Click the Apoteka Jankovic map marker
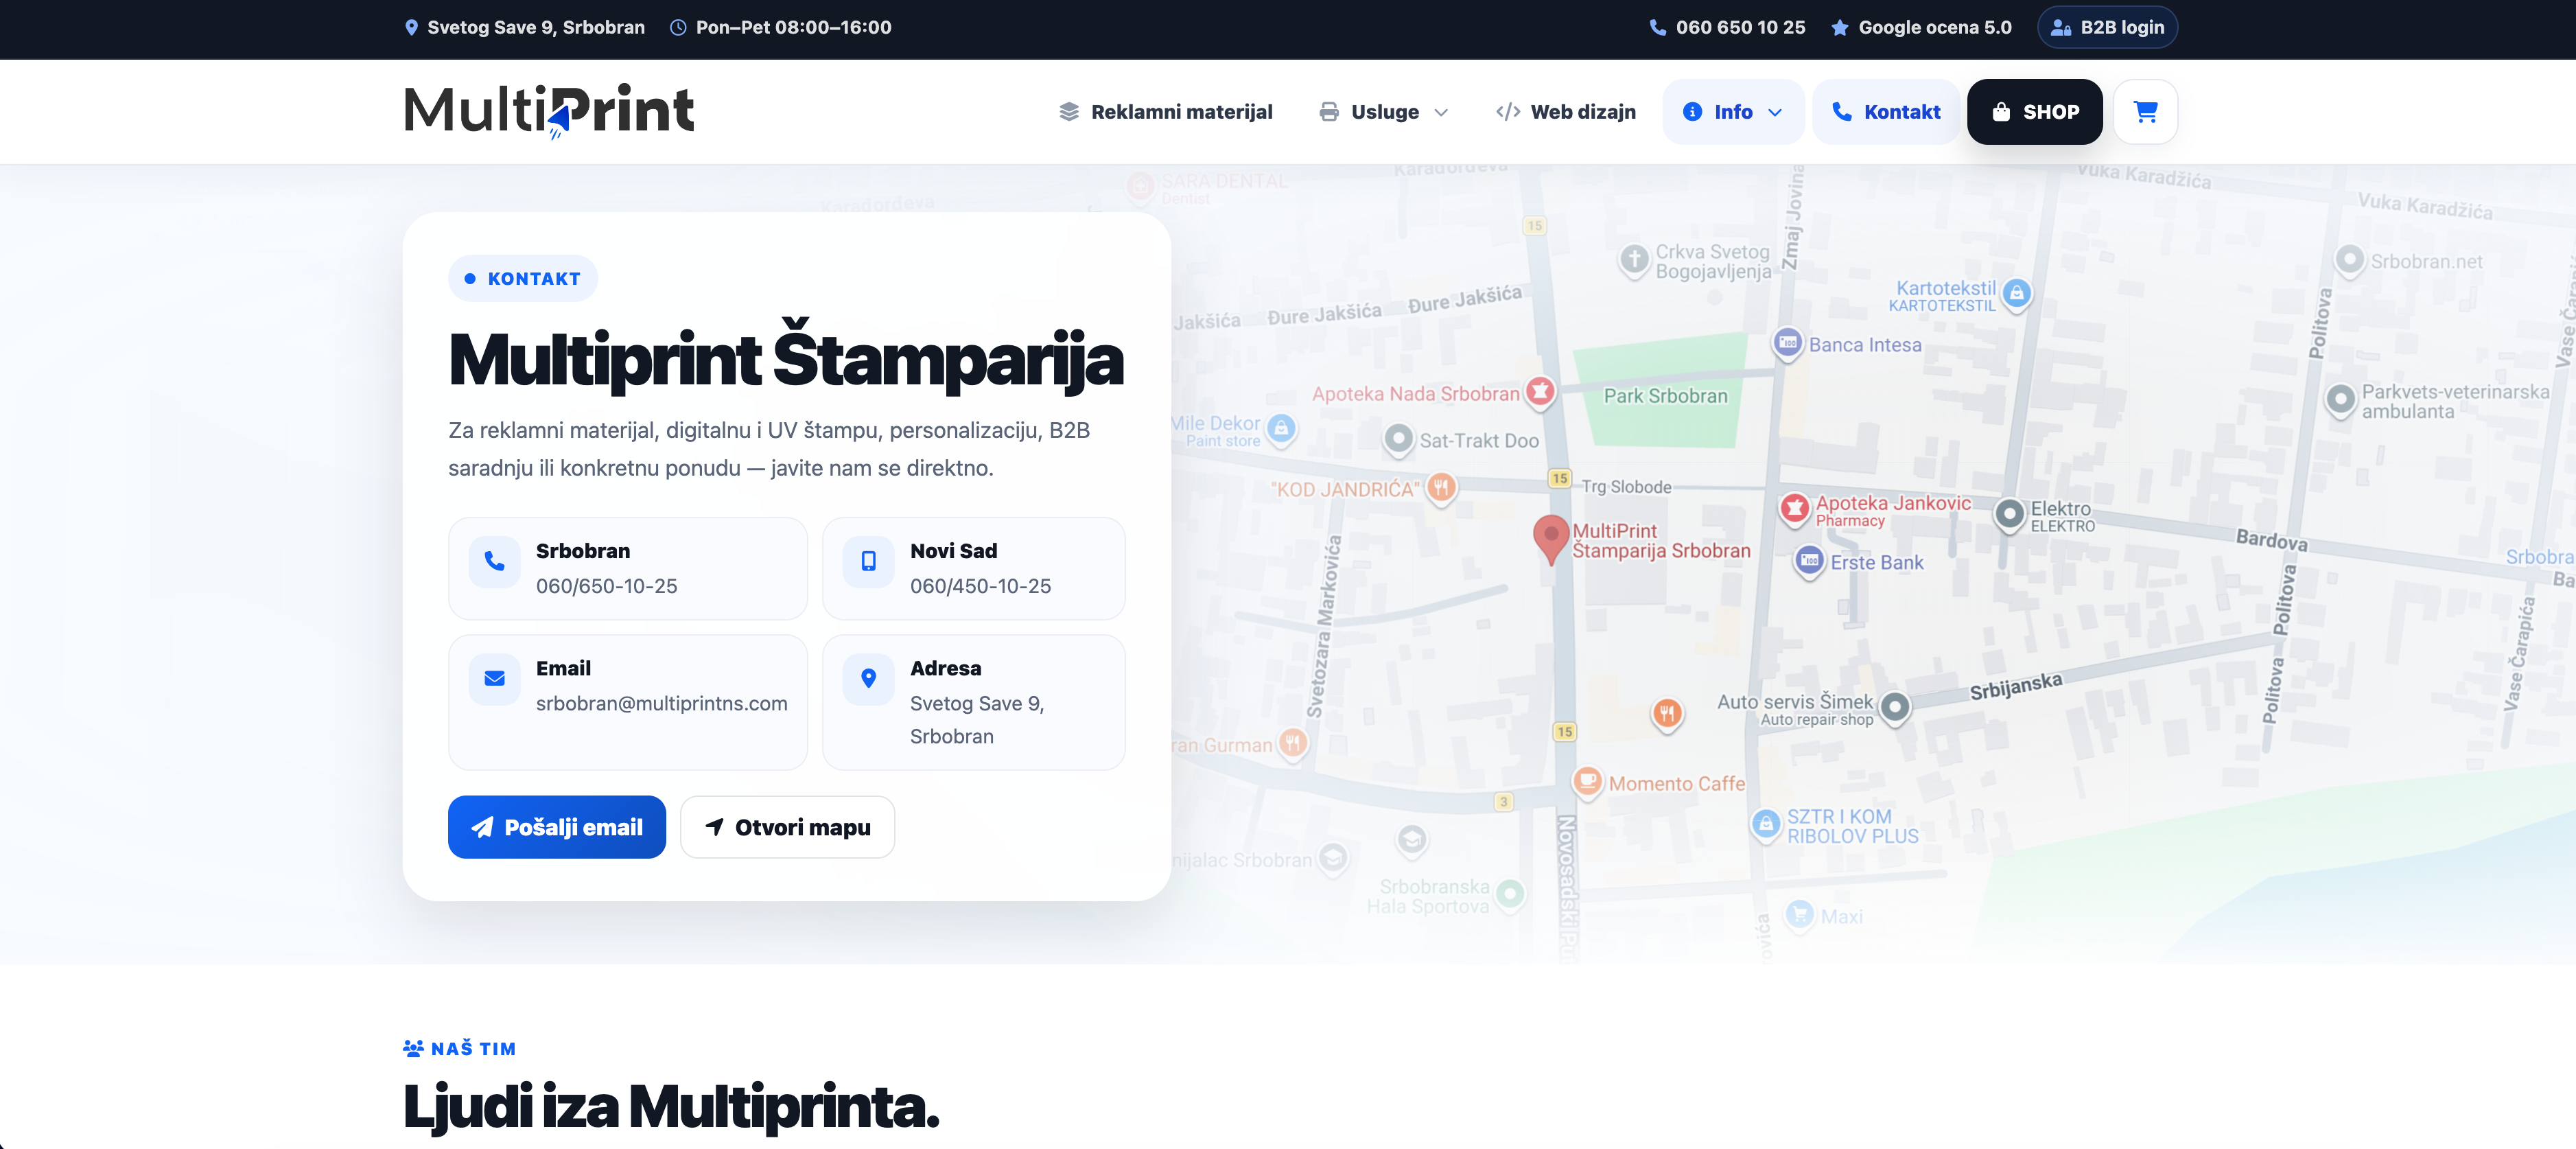Image resolution: width=2576 pixels, height=1149 pixels. [x=1795, y=509]
